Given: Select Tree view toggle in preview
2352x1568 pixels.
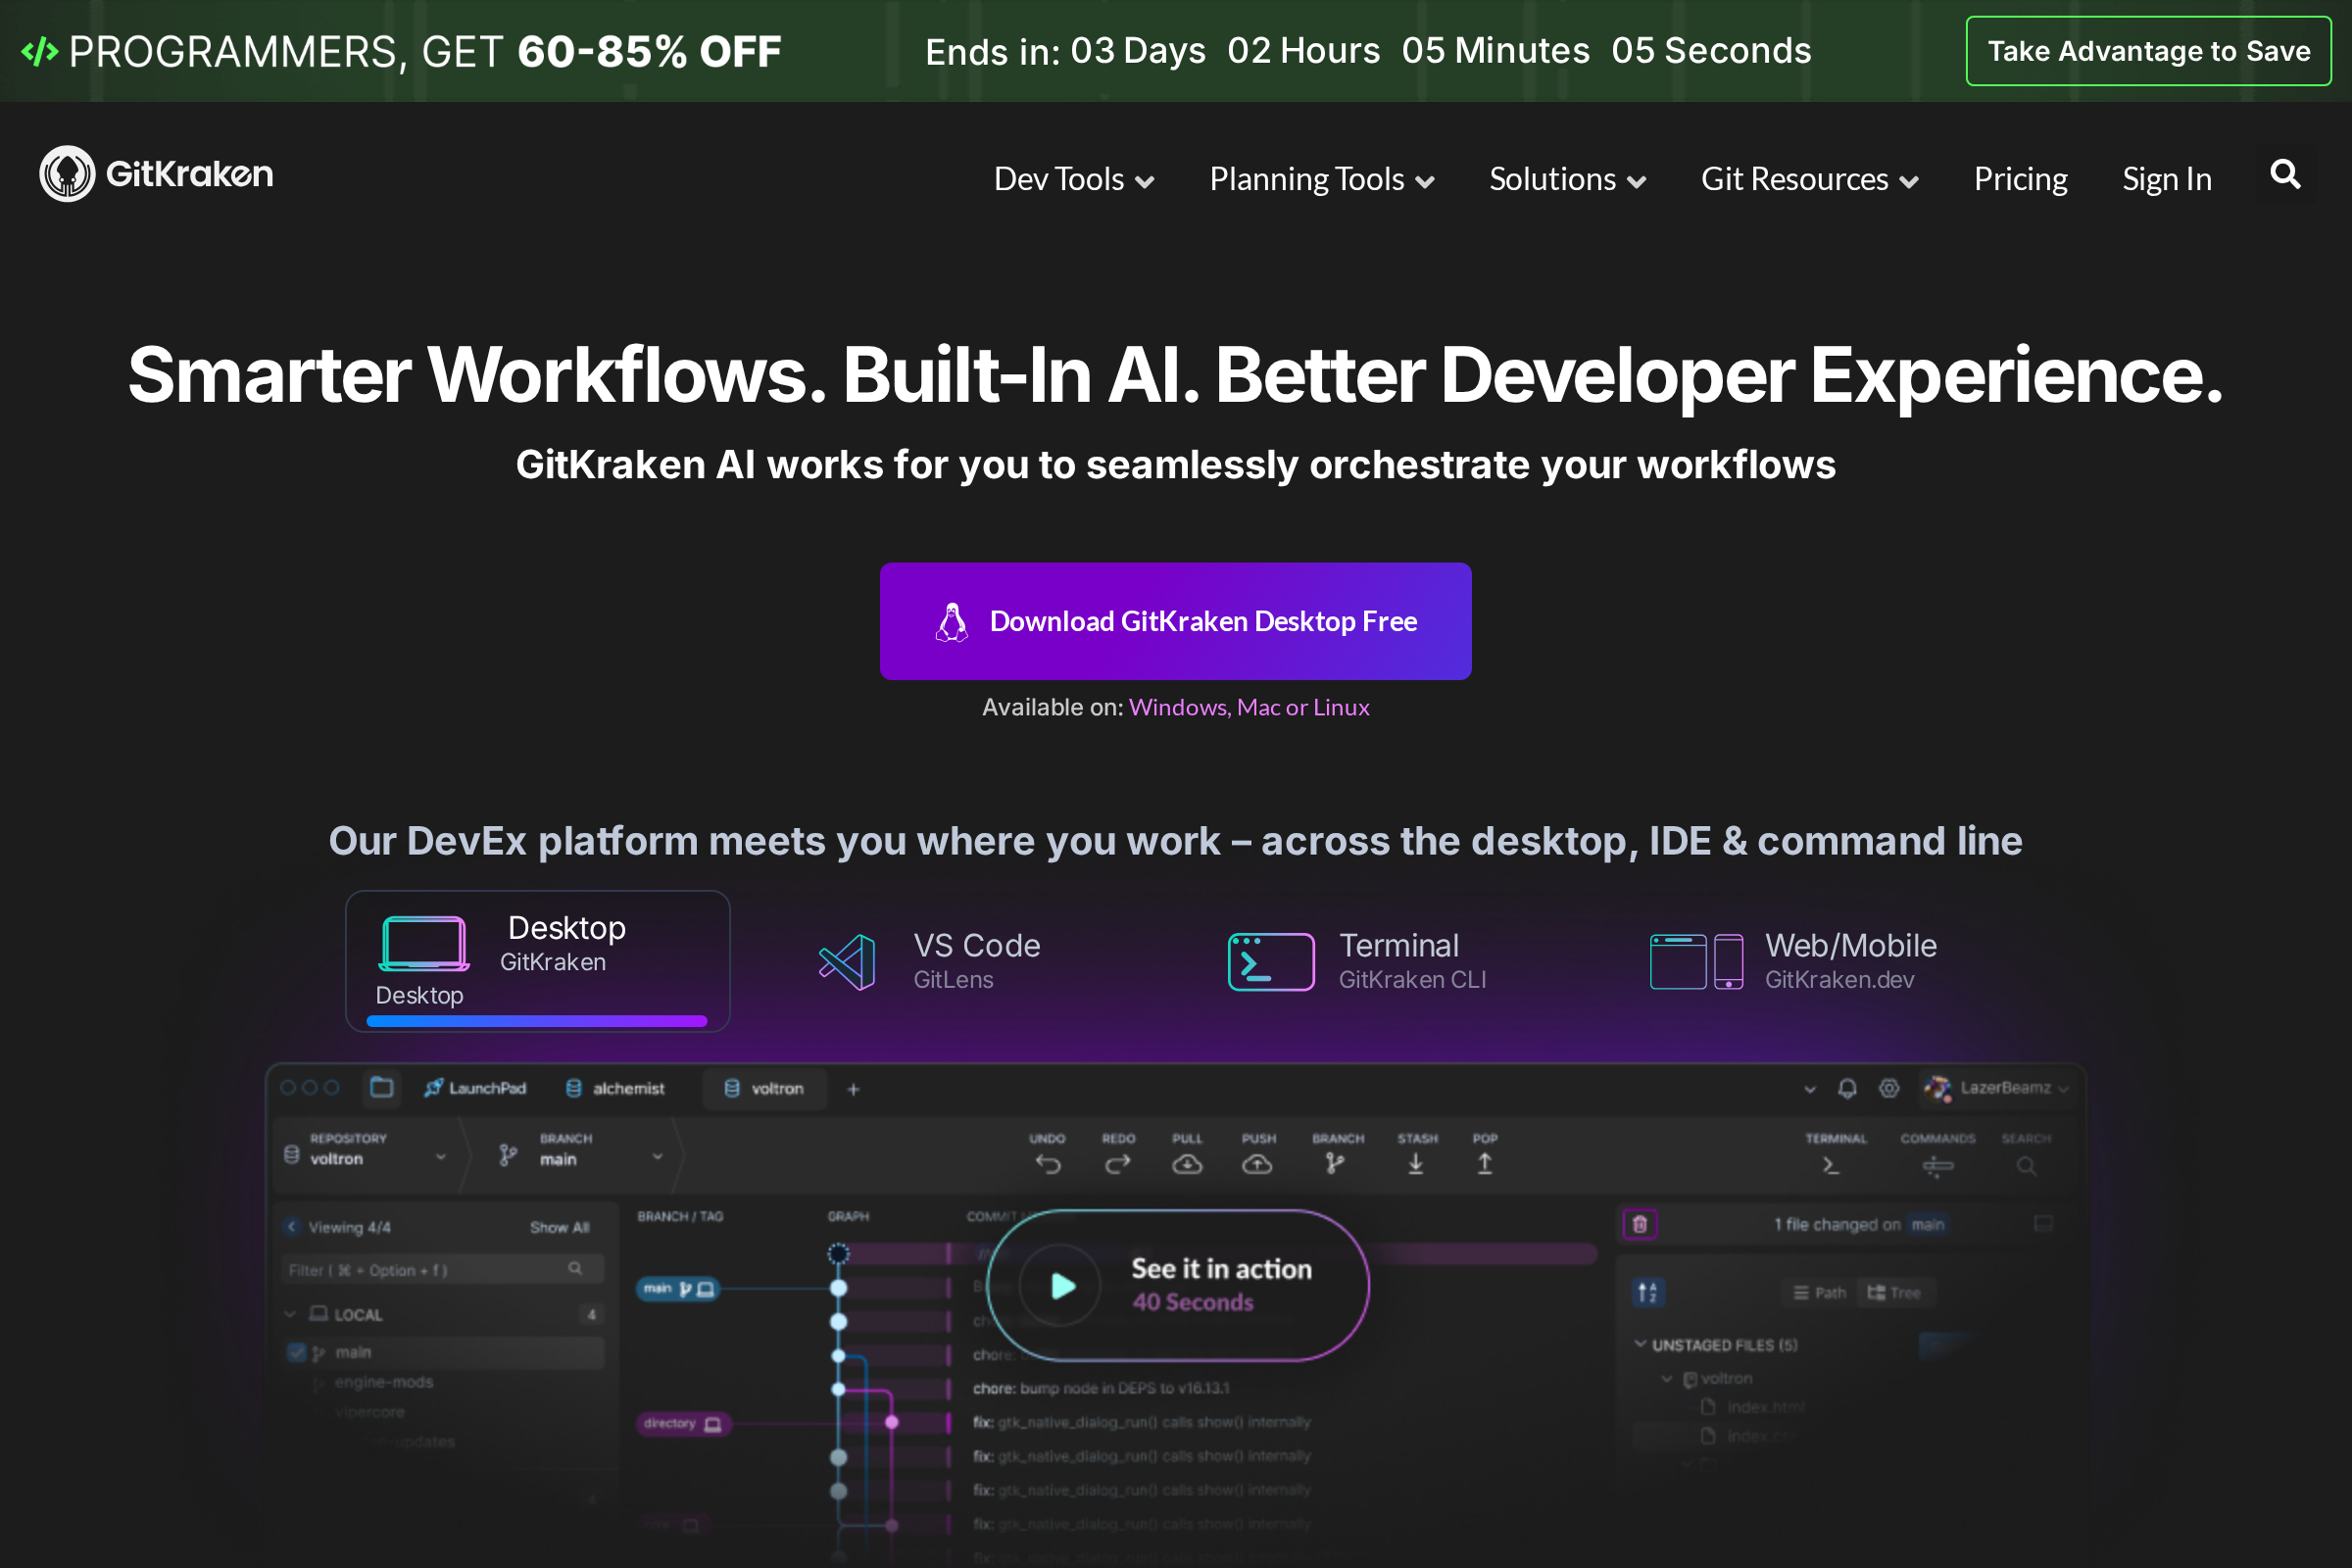Looking at the screenshot, I should coord(1894,1293).
